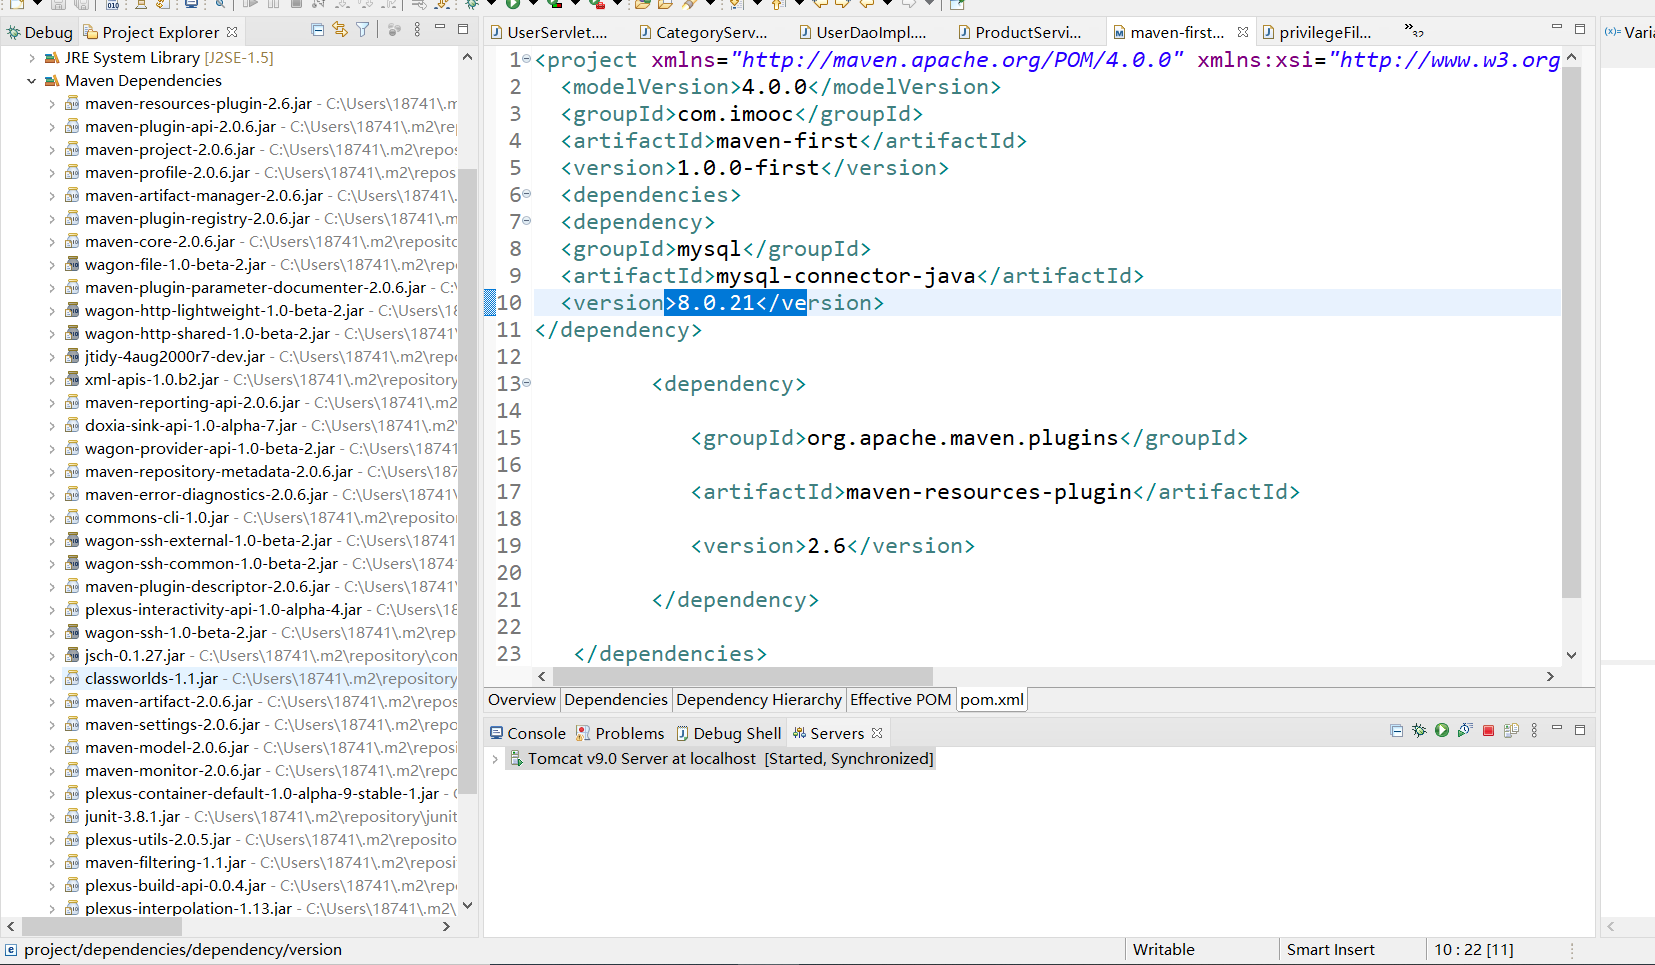1655x965 pixels.
Task: Switch to POM Dependencies tab
Action: (616, 700)
